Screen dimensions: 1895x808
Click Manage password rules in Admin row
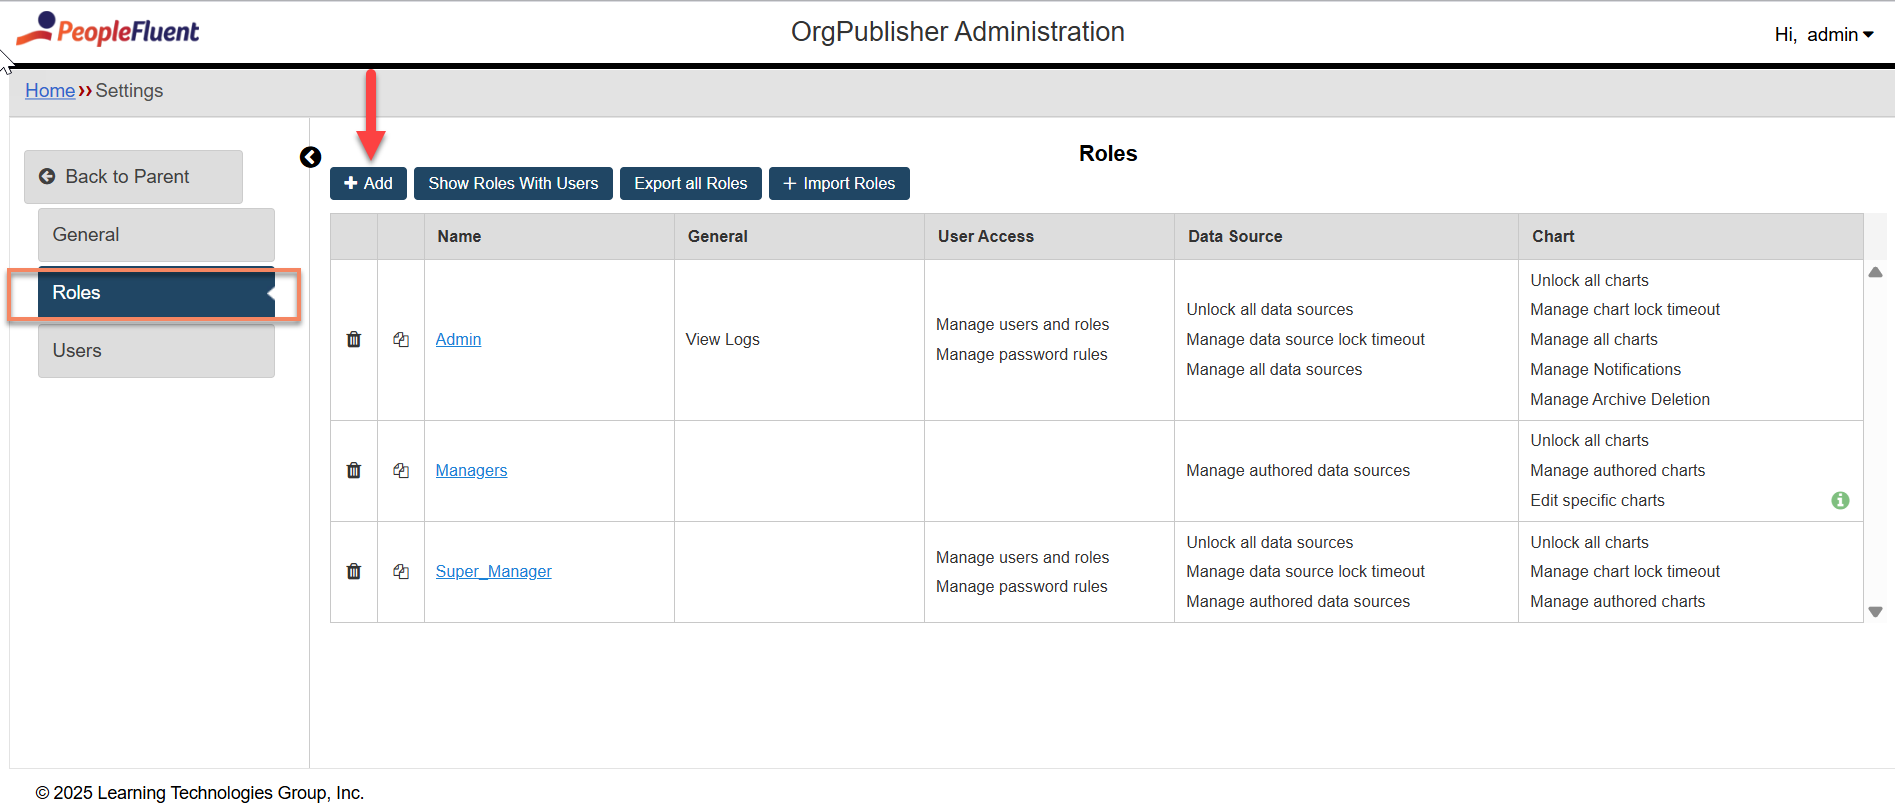click(1021, 354)
